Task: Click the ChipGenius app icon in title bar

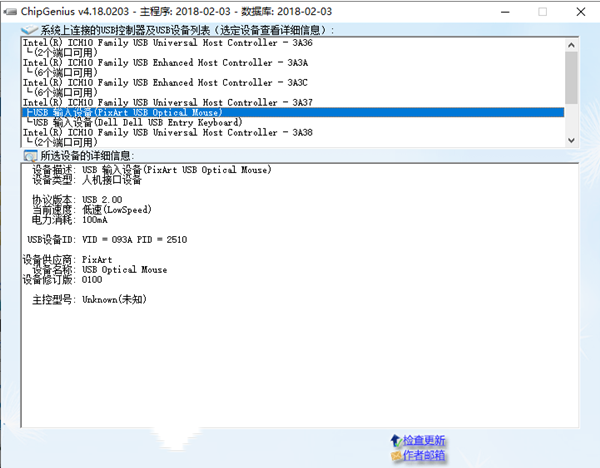Action: (x=10, y=12)
